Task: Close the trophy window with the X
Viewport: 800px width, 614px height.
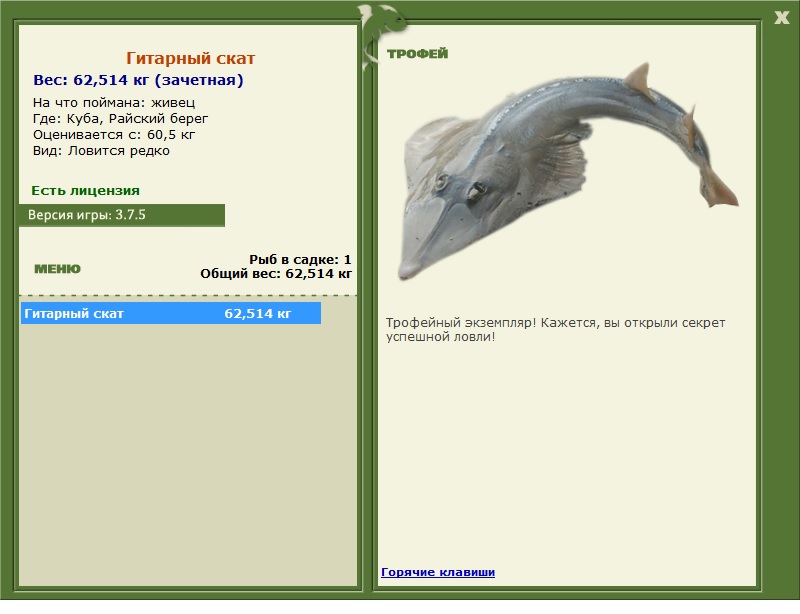Action: coord(781,18)
